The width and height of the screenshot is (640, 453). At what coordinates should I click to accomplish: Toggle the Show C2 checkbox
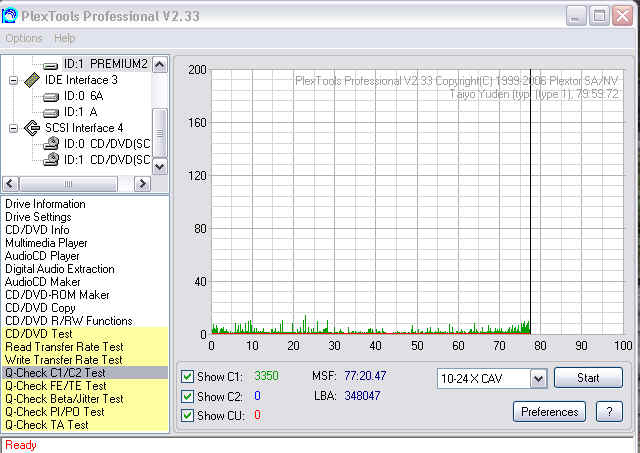187,396
